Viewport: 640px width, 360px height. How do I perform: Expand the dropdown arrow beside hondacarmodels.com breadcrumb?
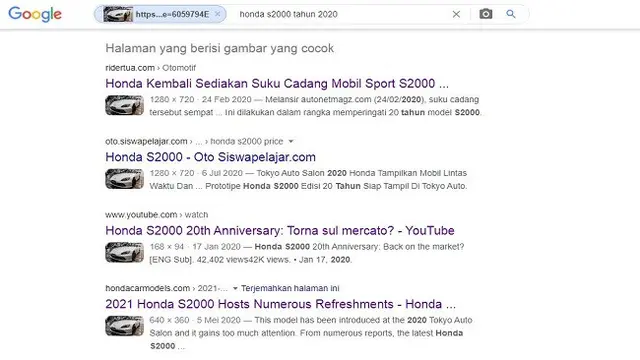tap(235, 288)
